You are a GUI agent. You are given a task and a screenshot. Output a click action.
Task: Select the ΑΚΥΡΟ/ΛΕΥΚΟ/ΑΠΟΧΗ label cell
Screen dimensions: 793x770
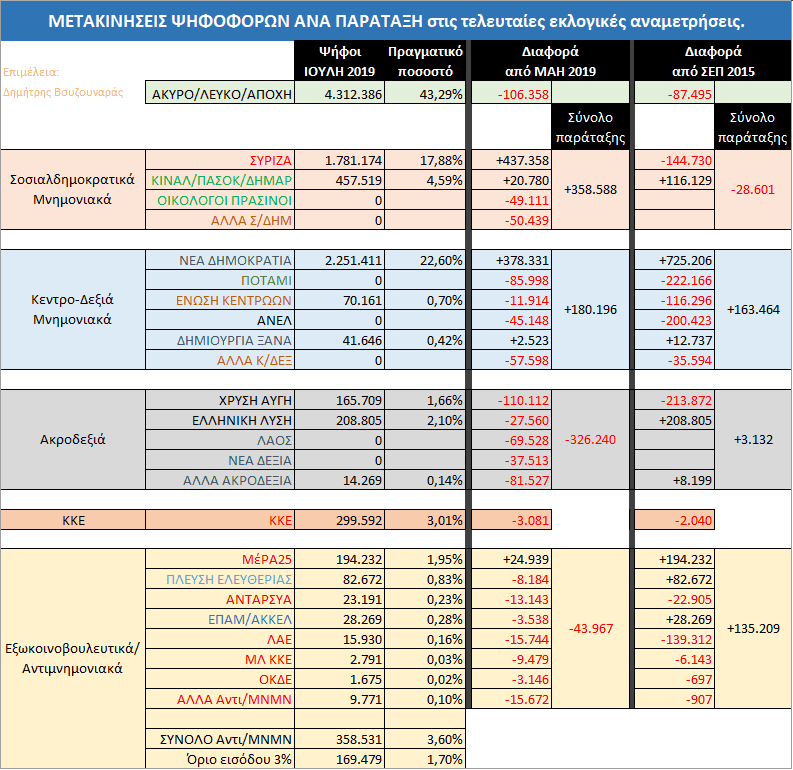point(220,94)
